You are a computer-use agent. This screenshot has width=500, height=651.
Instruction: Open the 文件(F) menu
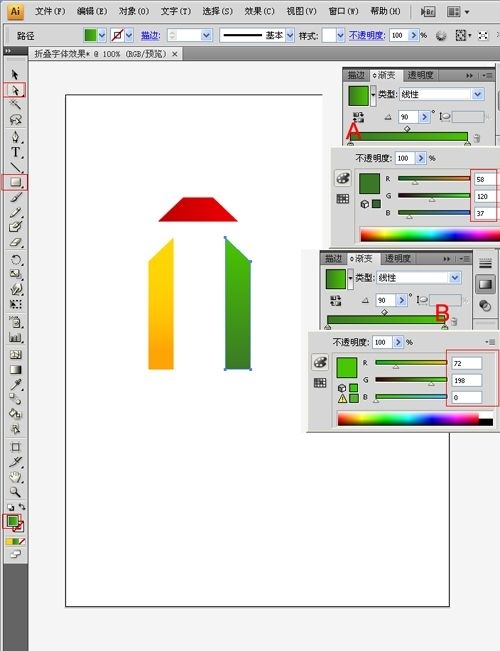(50, 11)
